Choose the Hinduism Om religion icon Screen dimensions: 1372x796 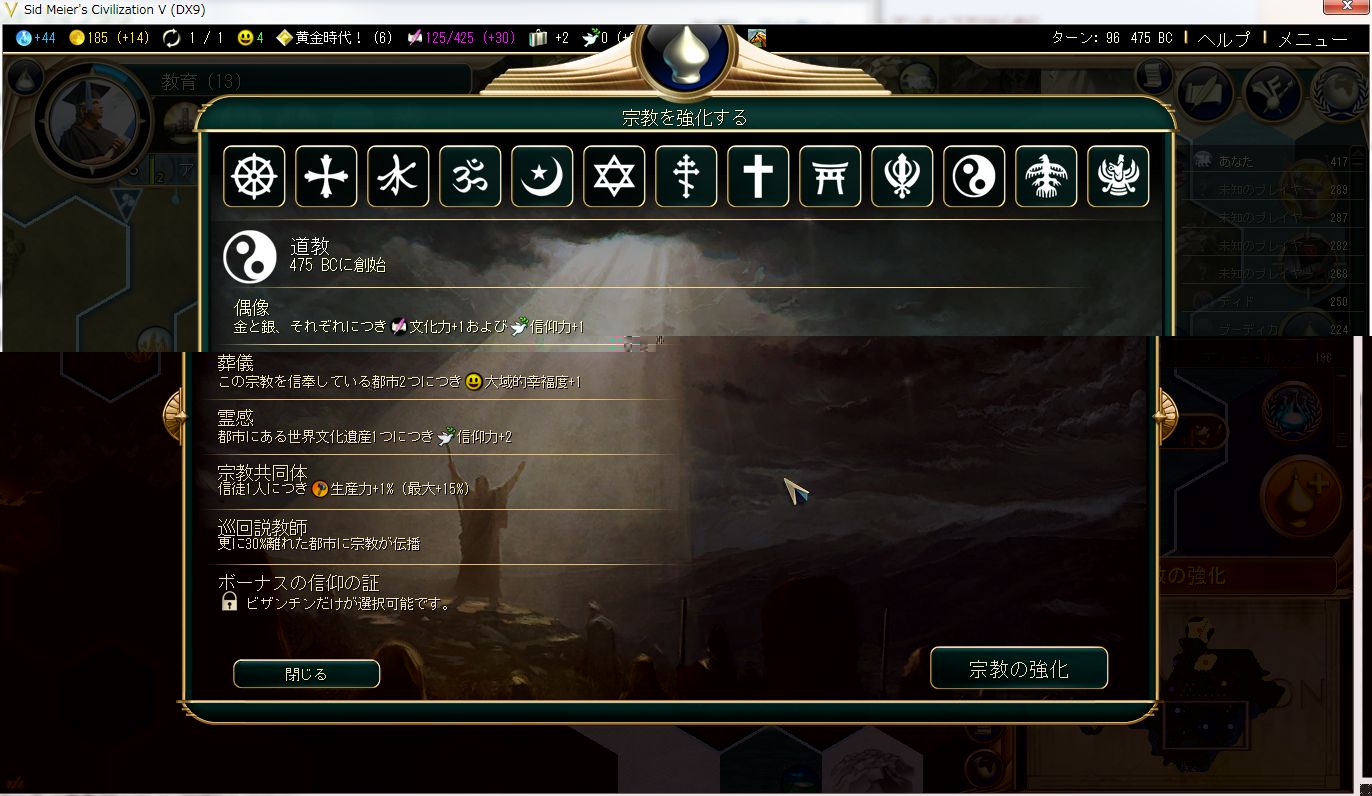[x=470, y=177]
